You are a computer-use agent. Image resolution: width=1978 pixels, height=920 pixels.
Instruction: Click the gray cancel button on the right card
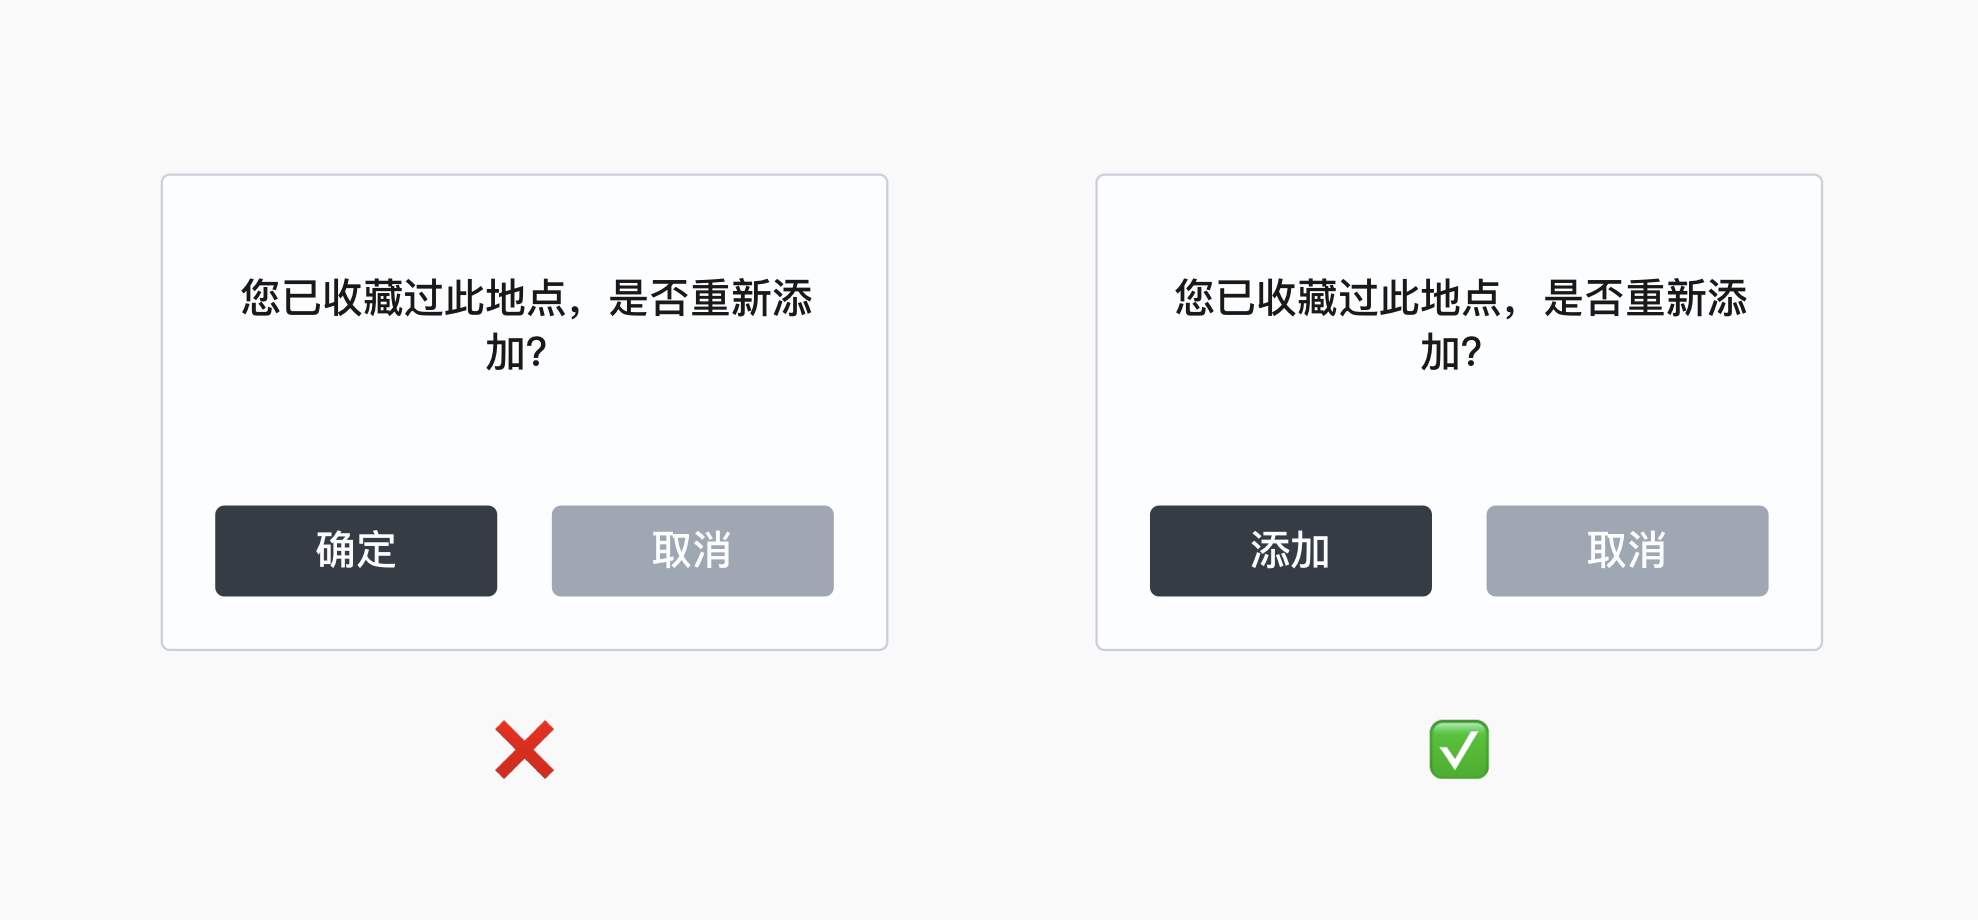[x=1626, y=551]
